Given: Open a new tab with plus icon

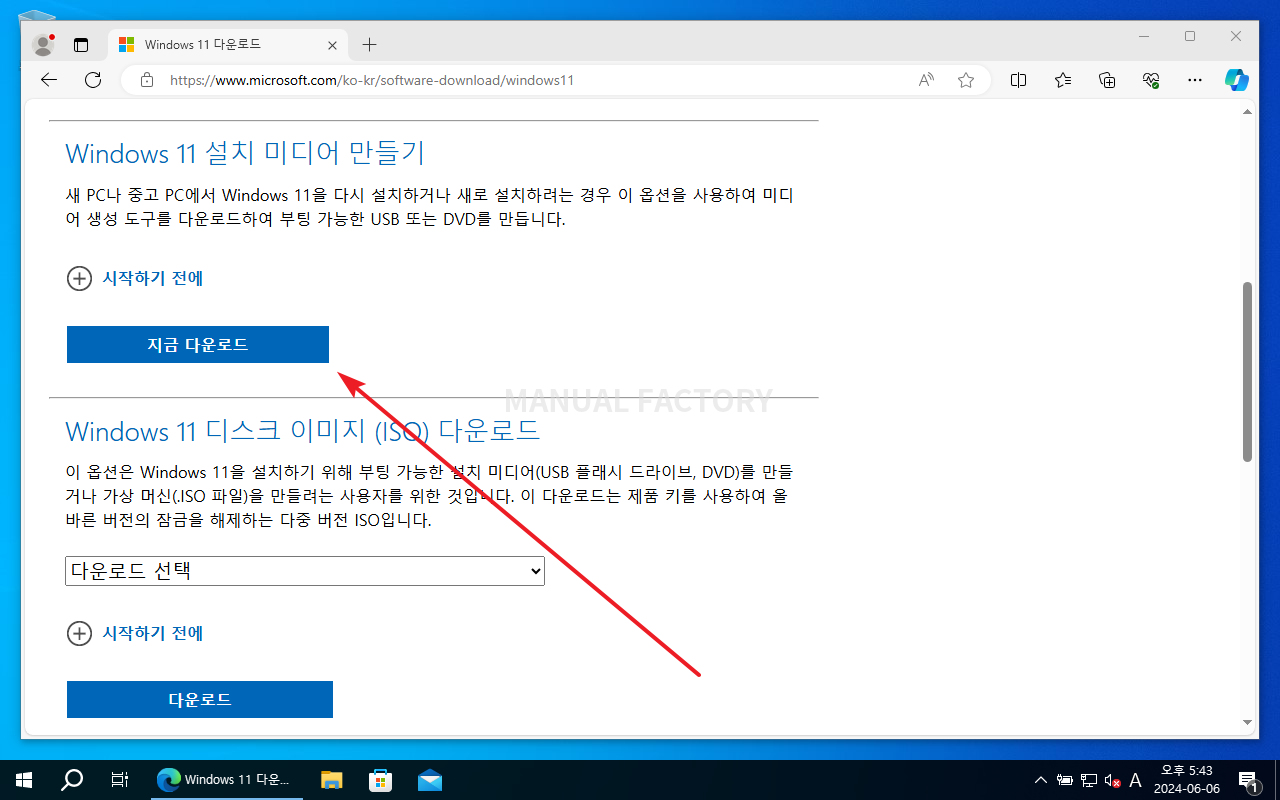Looking at the screenshot, I should [x=369, y=45].
